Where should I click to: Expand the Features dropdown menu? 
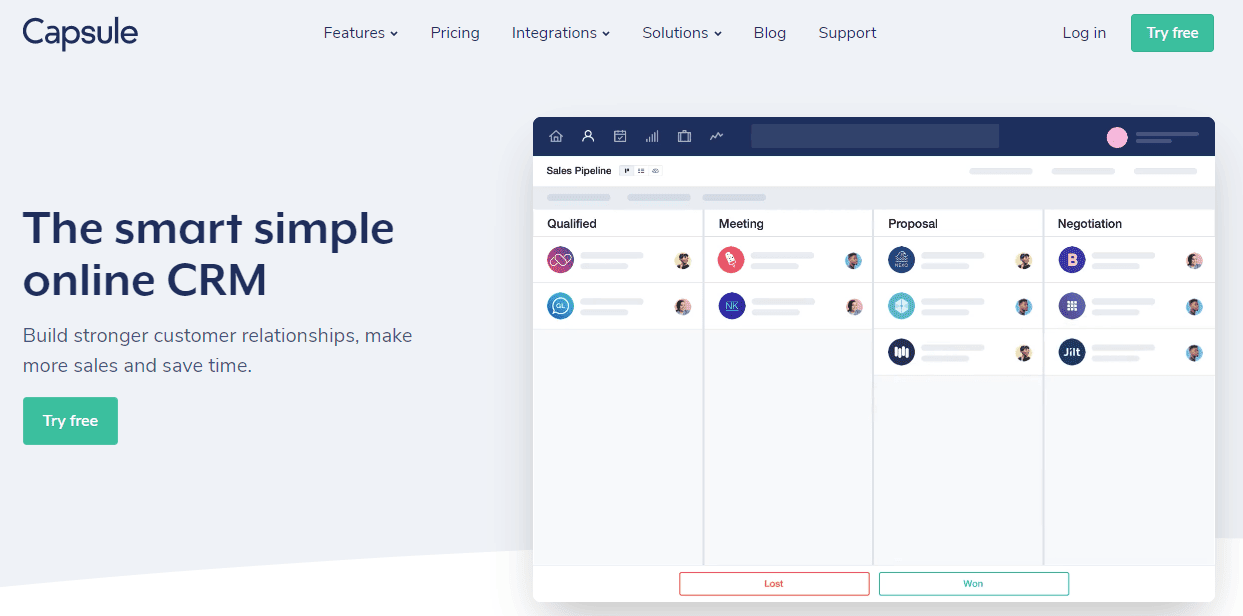point(360,33)
